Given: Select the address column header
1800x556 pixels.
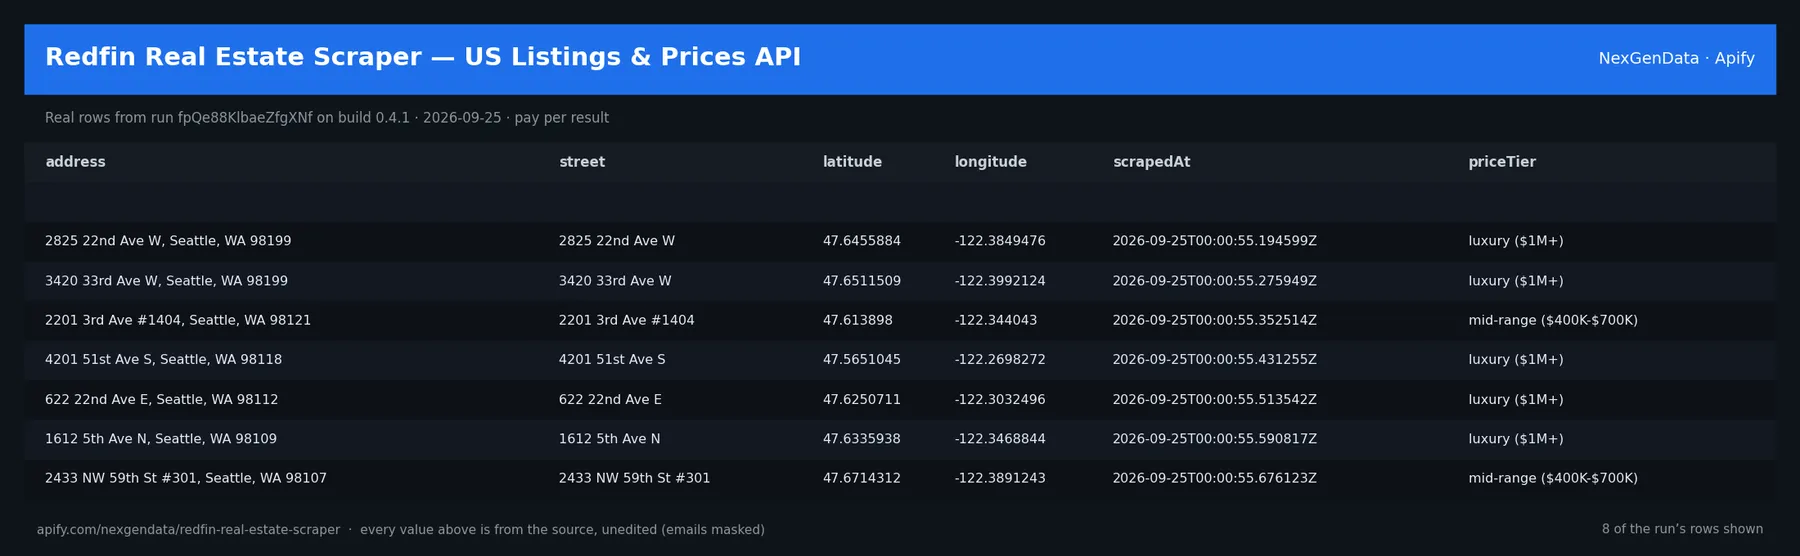Looking at the screenshot, I should pos(75,162).
